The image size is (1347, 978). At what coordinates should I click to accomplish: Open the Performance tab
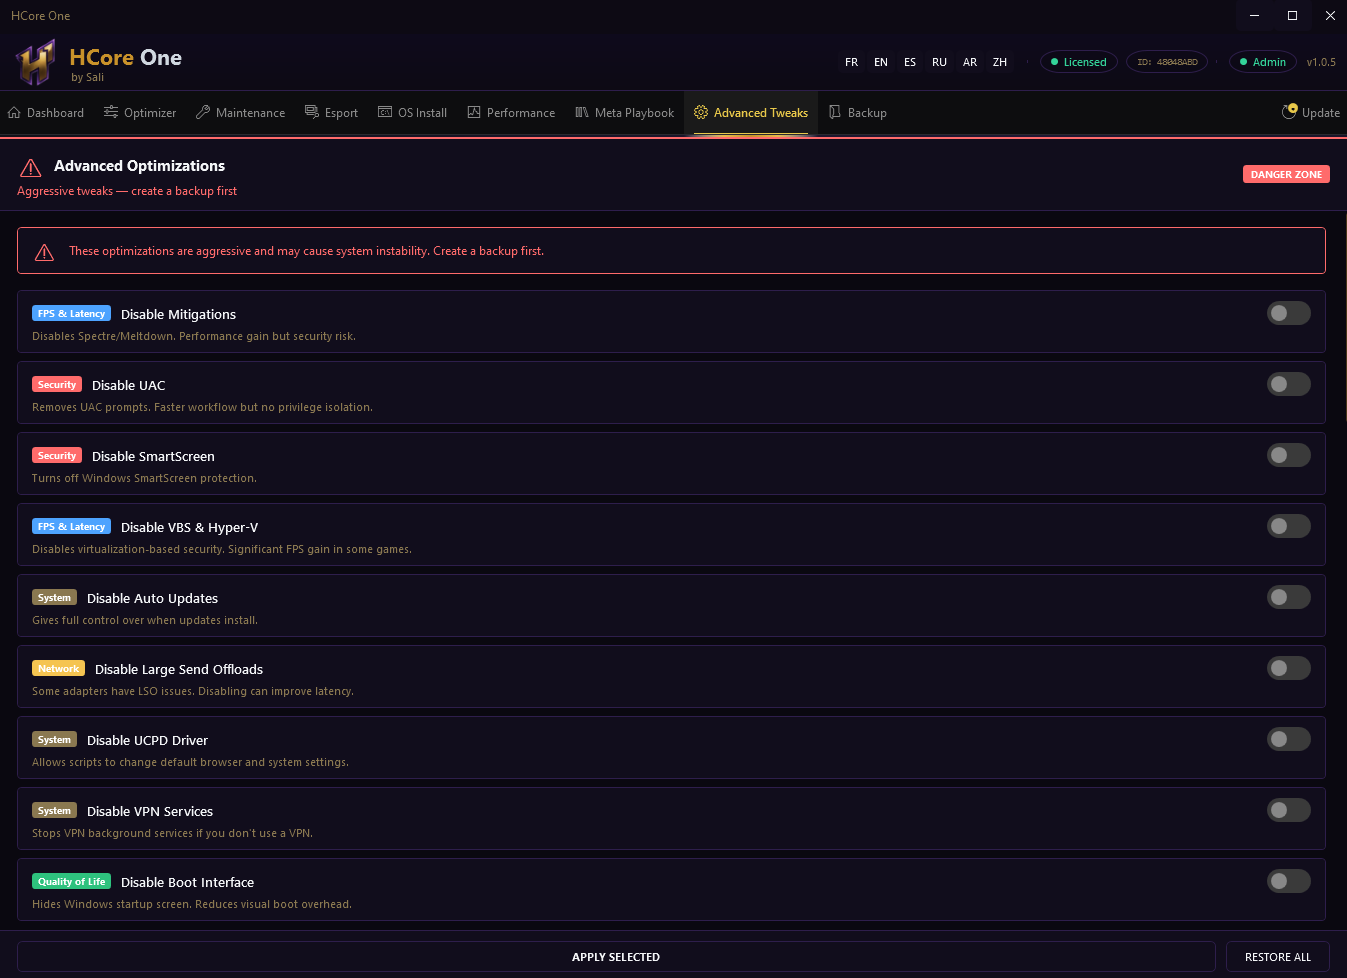[x=511, y=112]
